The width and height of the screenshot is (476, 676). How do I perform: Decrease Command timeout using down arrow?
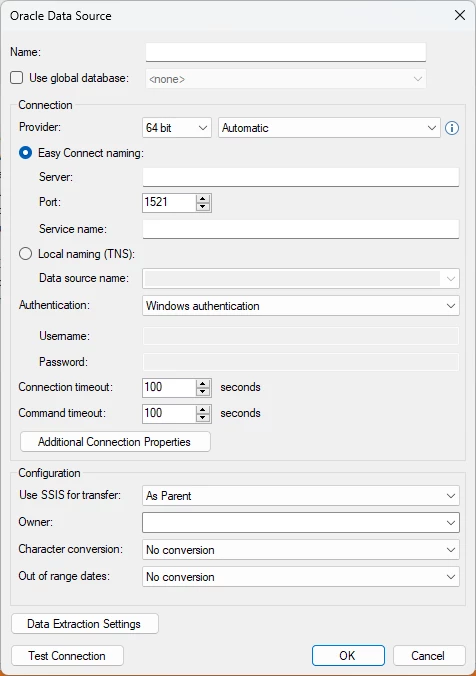coord(203,417)
